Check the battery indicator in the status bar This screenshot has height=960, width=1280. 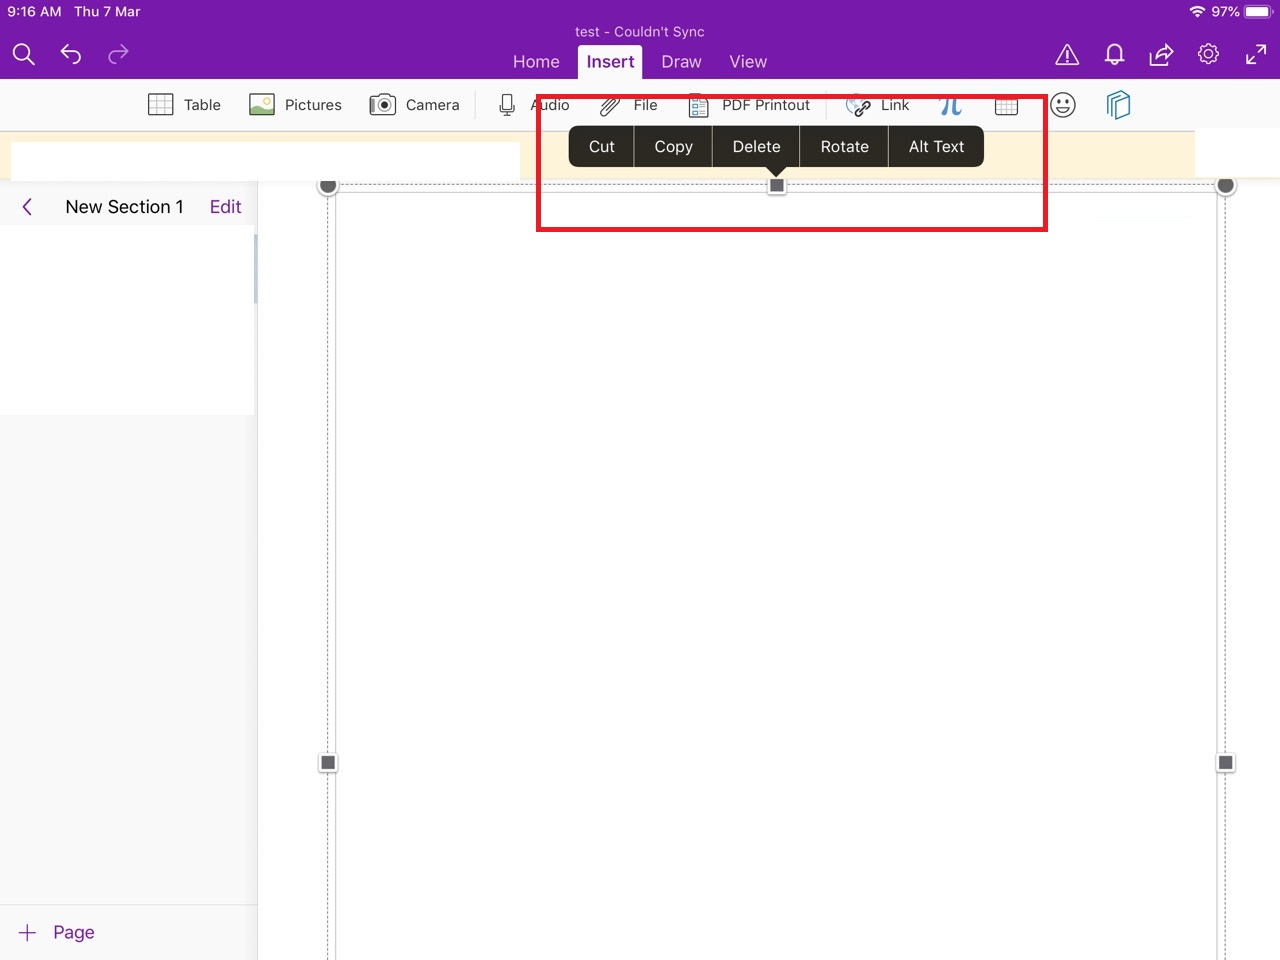[x=1258, y=12]
